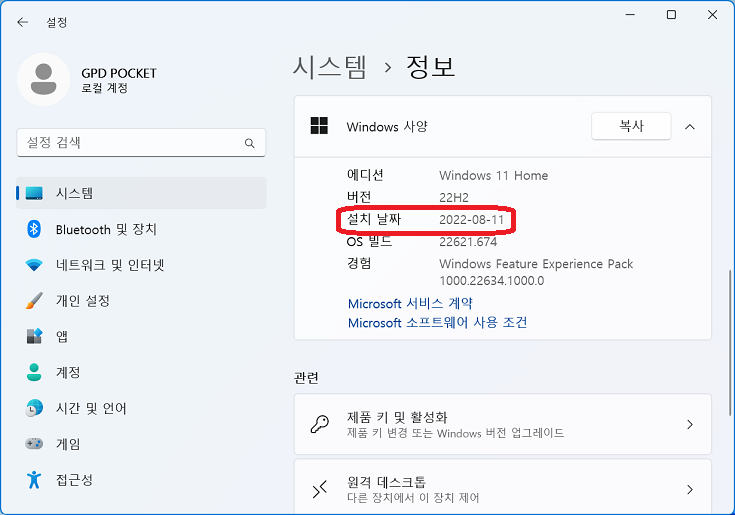This screenshot has height=515, width=735.
Task: Close the 설정 window
Action: tap(712, 15)
